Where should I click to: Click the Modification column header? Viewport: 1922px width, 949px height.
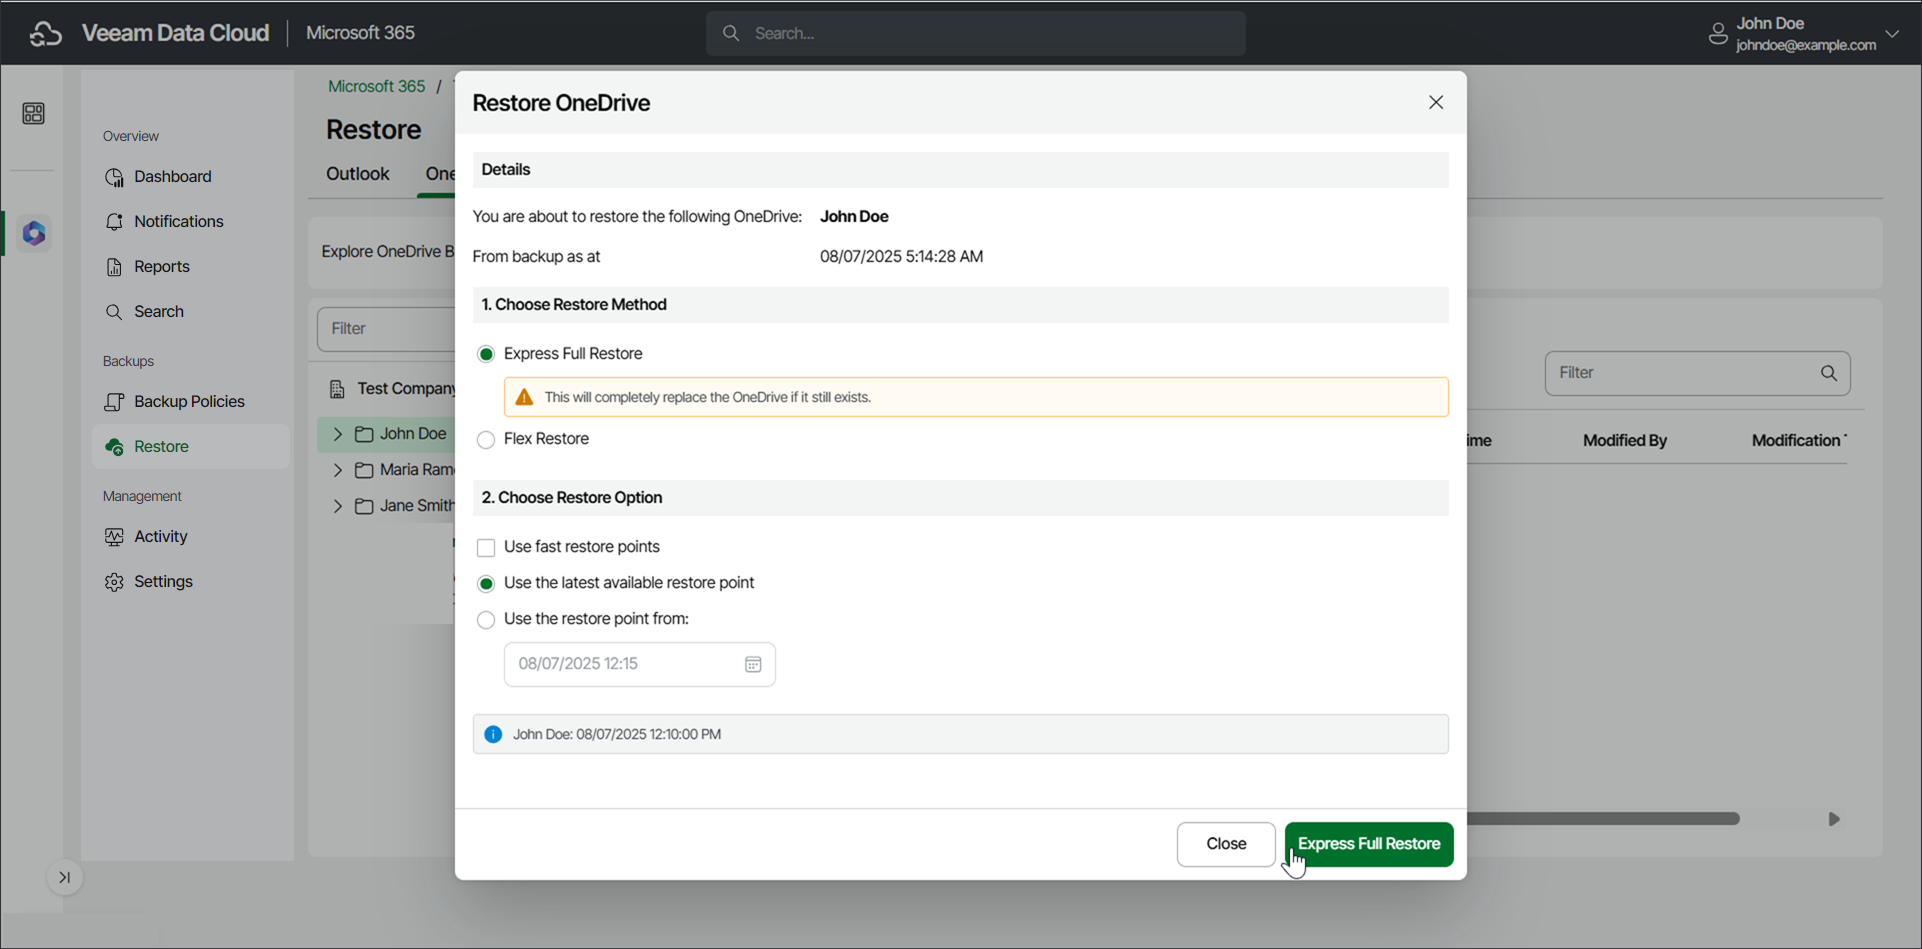1798,441
